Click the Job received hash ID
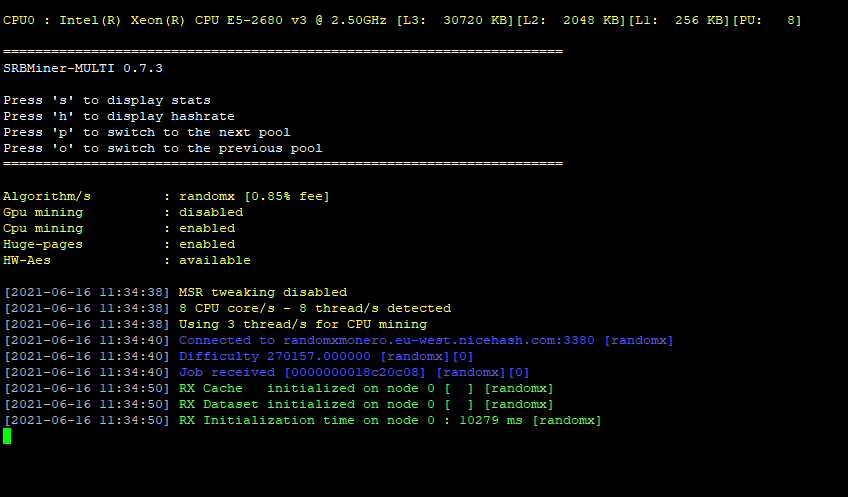848x497 pixels. [355, 372]
